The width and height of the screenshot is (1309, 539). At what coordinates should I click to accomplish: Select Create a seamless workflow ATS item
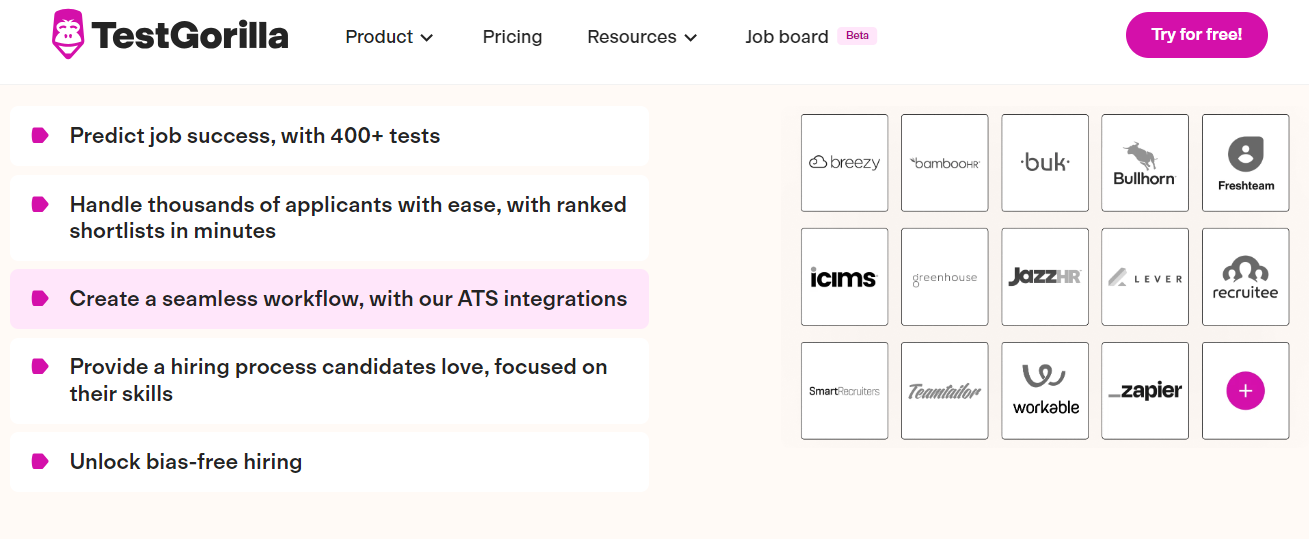point(329,299)
